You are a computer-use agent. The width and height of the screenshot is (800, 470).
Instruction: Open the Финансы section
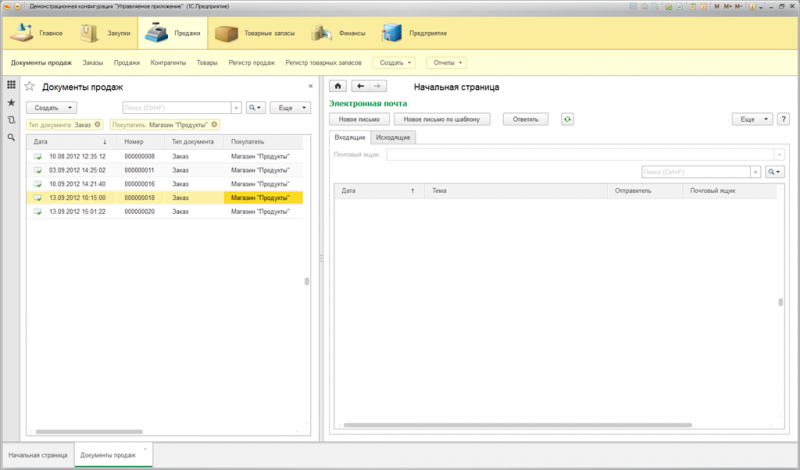(x=338, y=33)
